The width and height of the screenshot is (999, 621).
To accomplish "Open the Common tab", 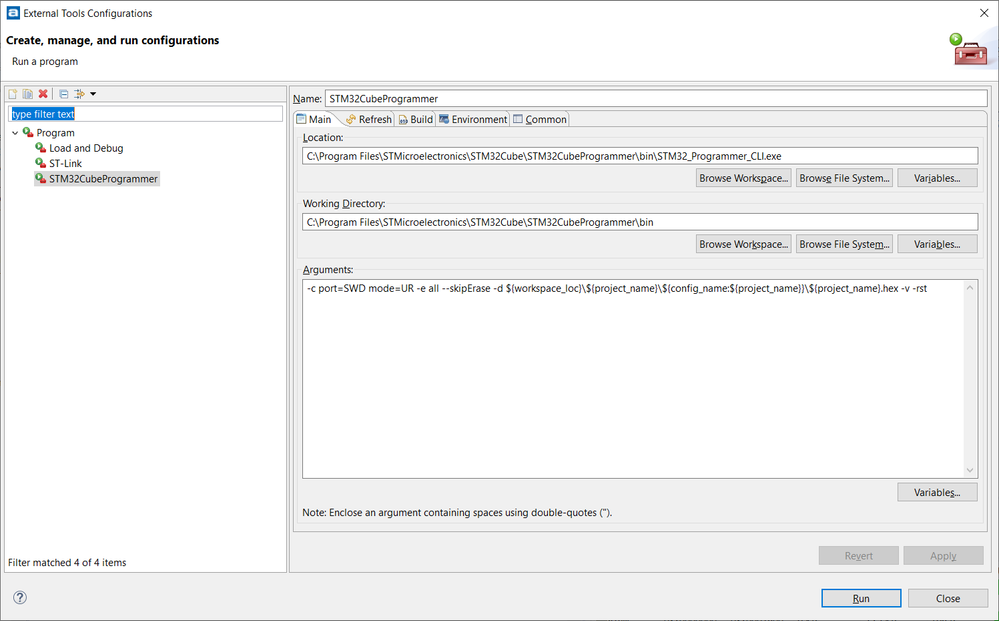I will tap(540, 119).
